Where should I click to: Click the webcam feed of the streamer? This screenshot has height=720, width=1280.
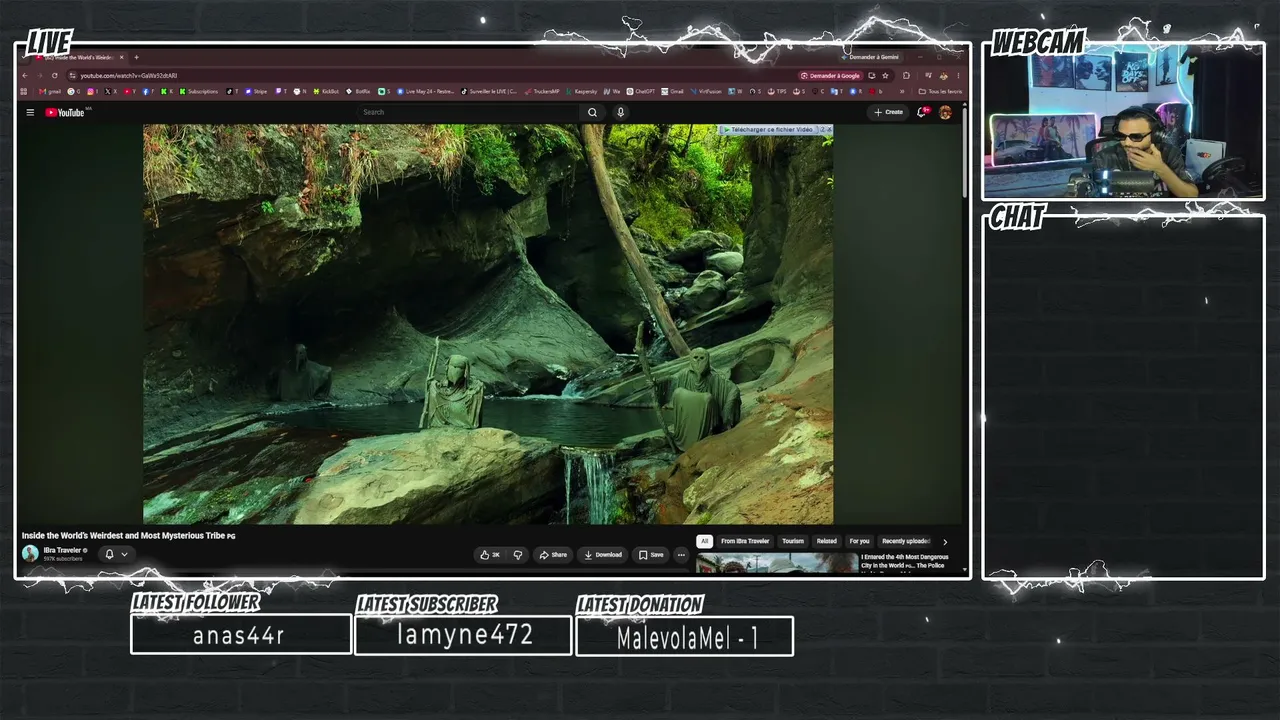(x=1123, y=122)
